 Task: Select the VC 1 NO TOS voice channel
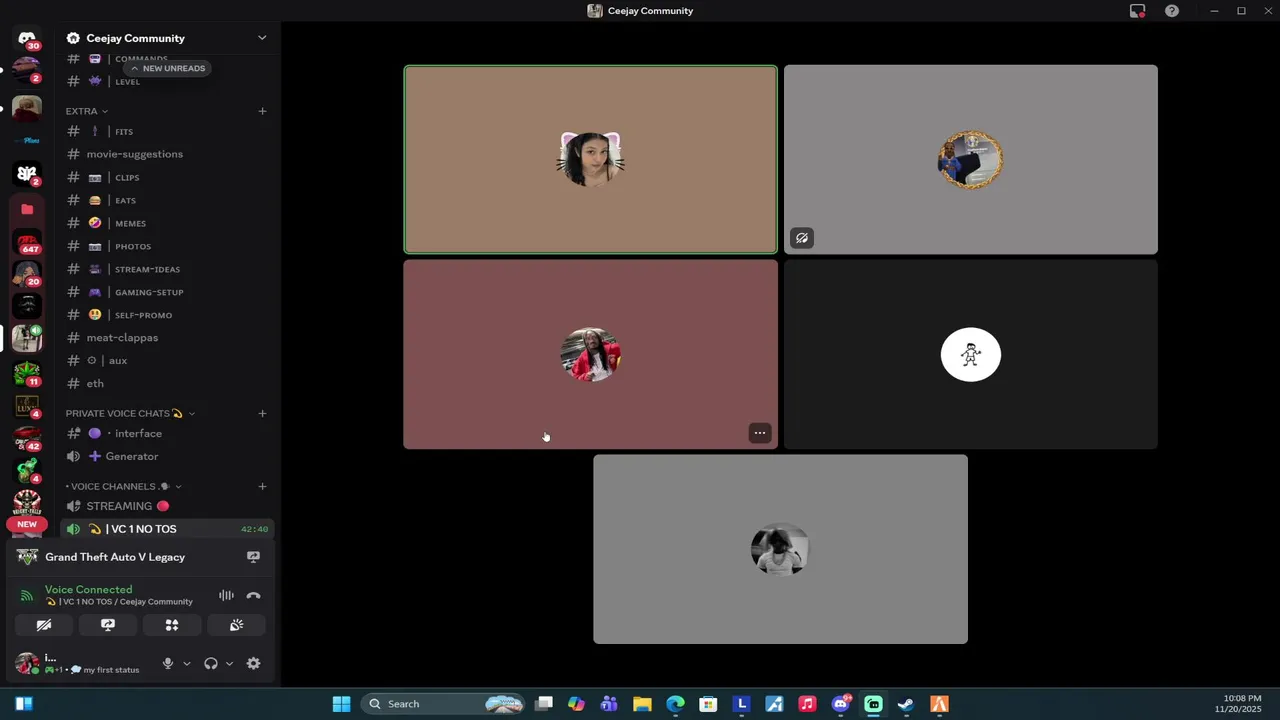click(x=167, y=529)
